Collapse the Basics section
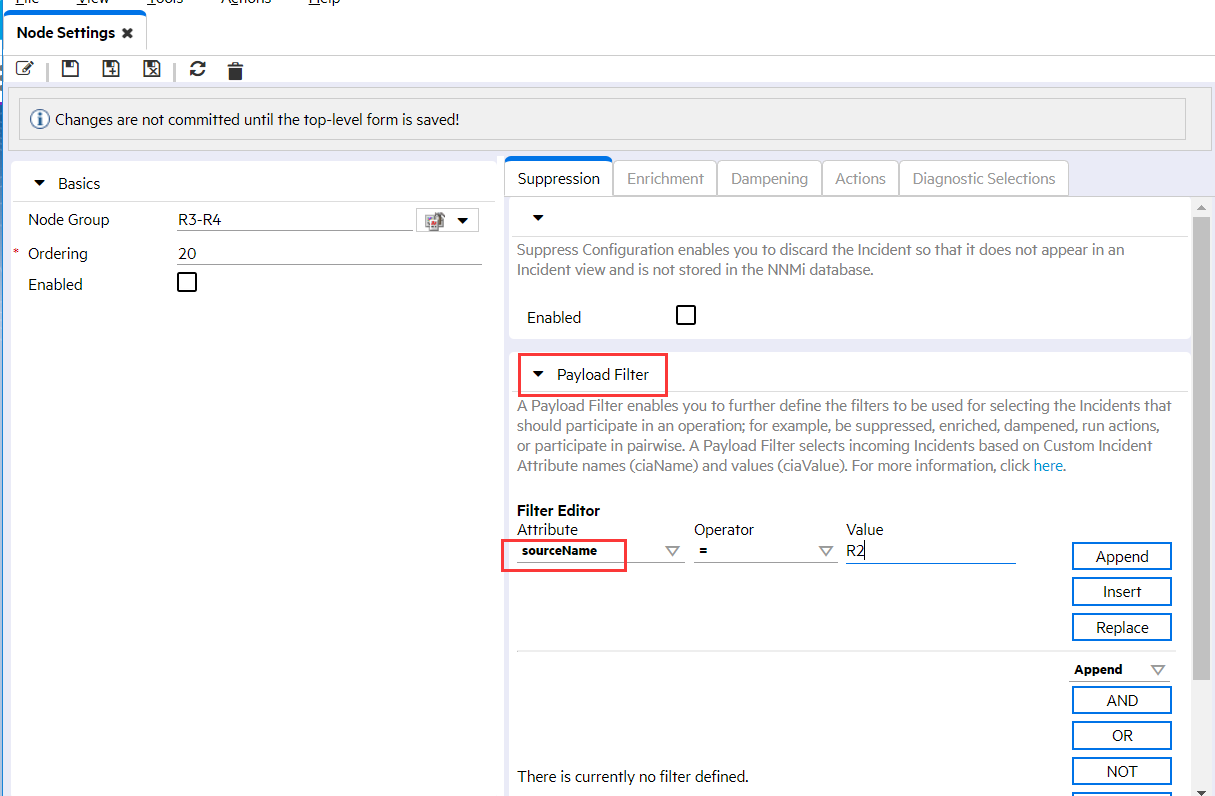The image size is (1215, 796). tap(40, 184)
